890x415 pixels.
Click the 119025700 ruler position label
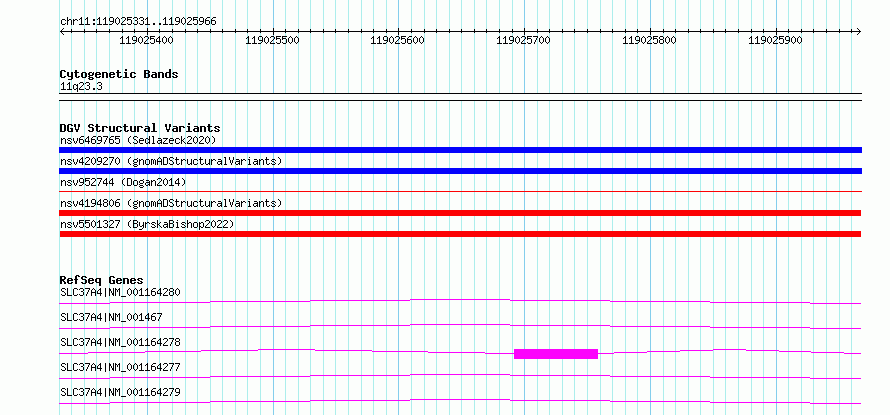click(x=523, y=40)
